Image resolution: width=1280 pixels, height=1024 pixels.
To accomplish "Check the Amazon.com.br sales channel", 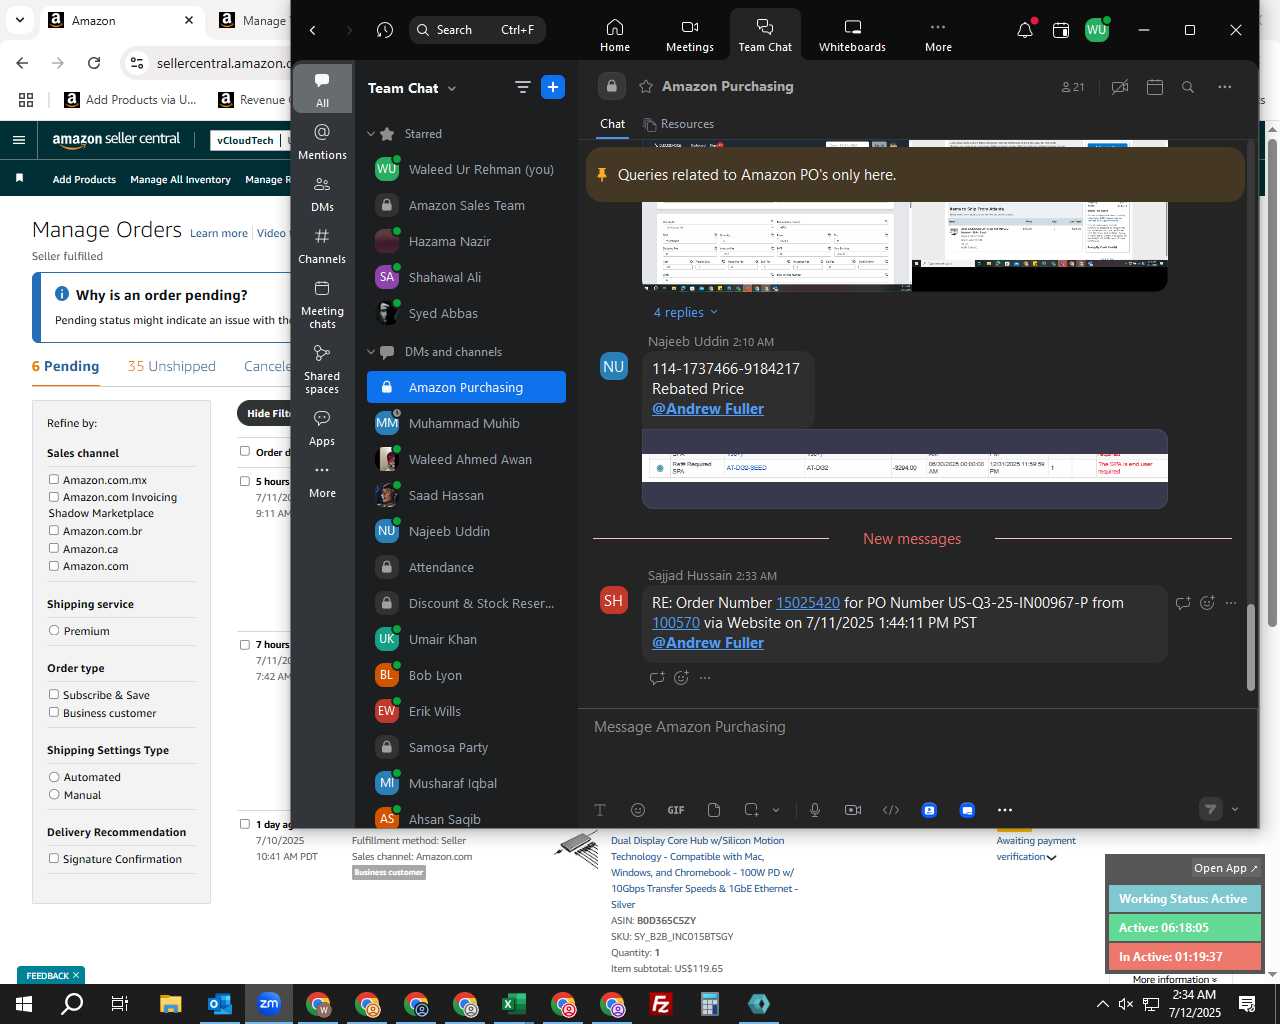I will [54, 530].
